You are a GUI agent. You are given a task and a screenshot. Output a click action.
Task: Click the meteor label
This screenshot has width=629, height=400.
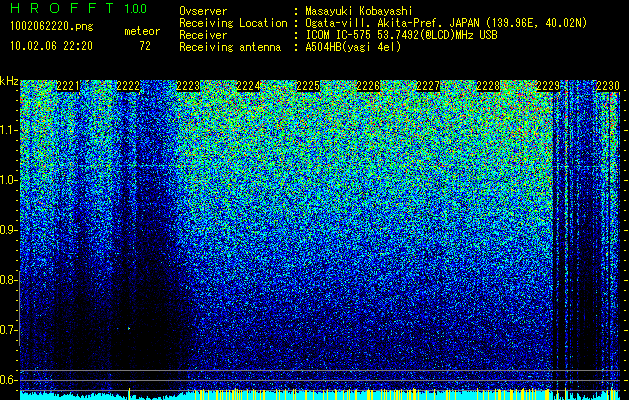pos(142,31)
